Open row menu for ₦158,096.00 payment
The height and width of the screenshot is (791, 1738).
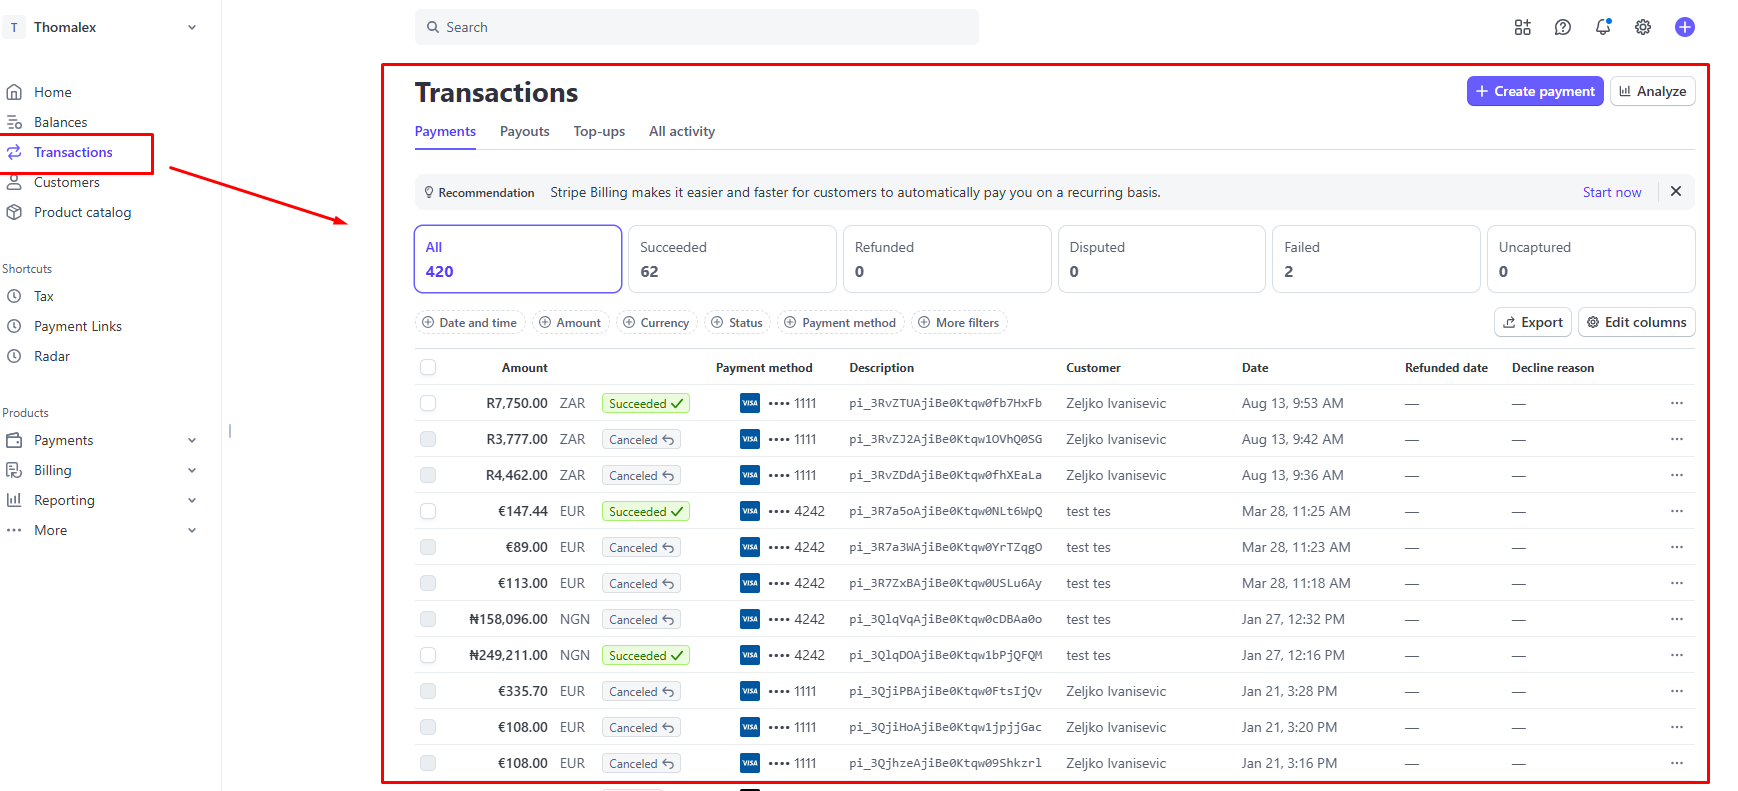click(x=1677, y=619)
